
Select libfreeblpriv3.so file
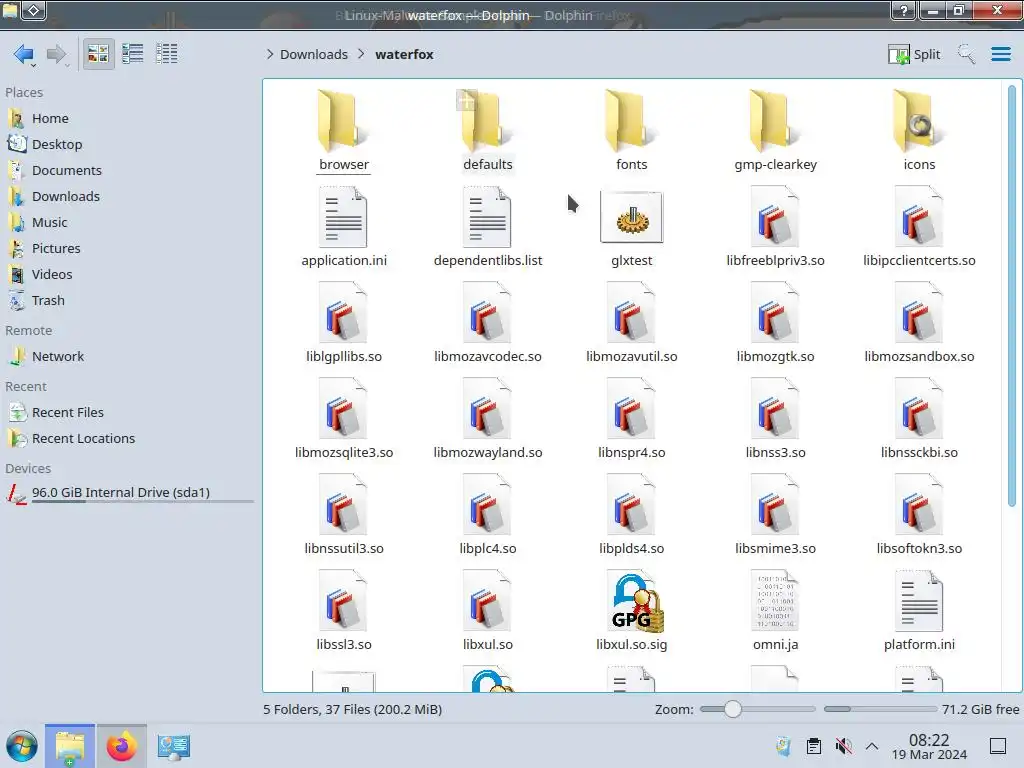(x=775, y=227)
